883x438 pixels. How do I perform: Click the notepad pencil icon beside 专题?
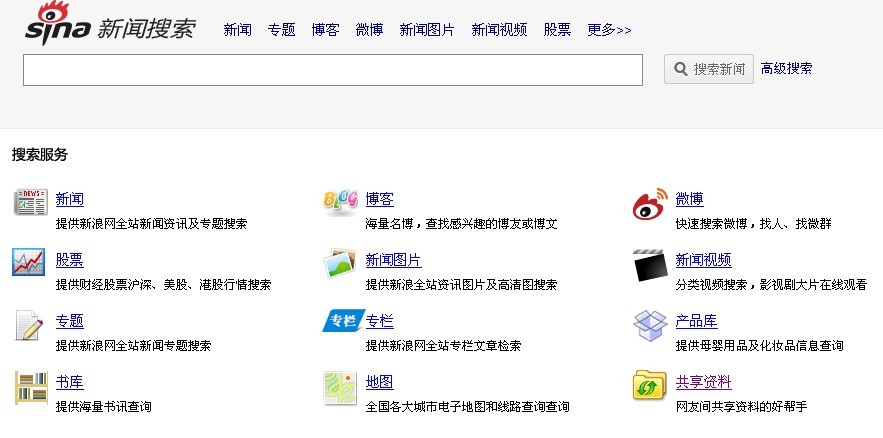29,325
